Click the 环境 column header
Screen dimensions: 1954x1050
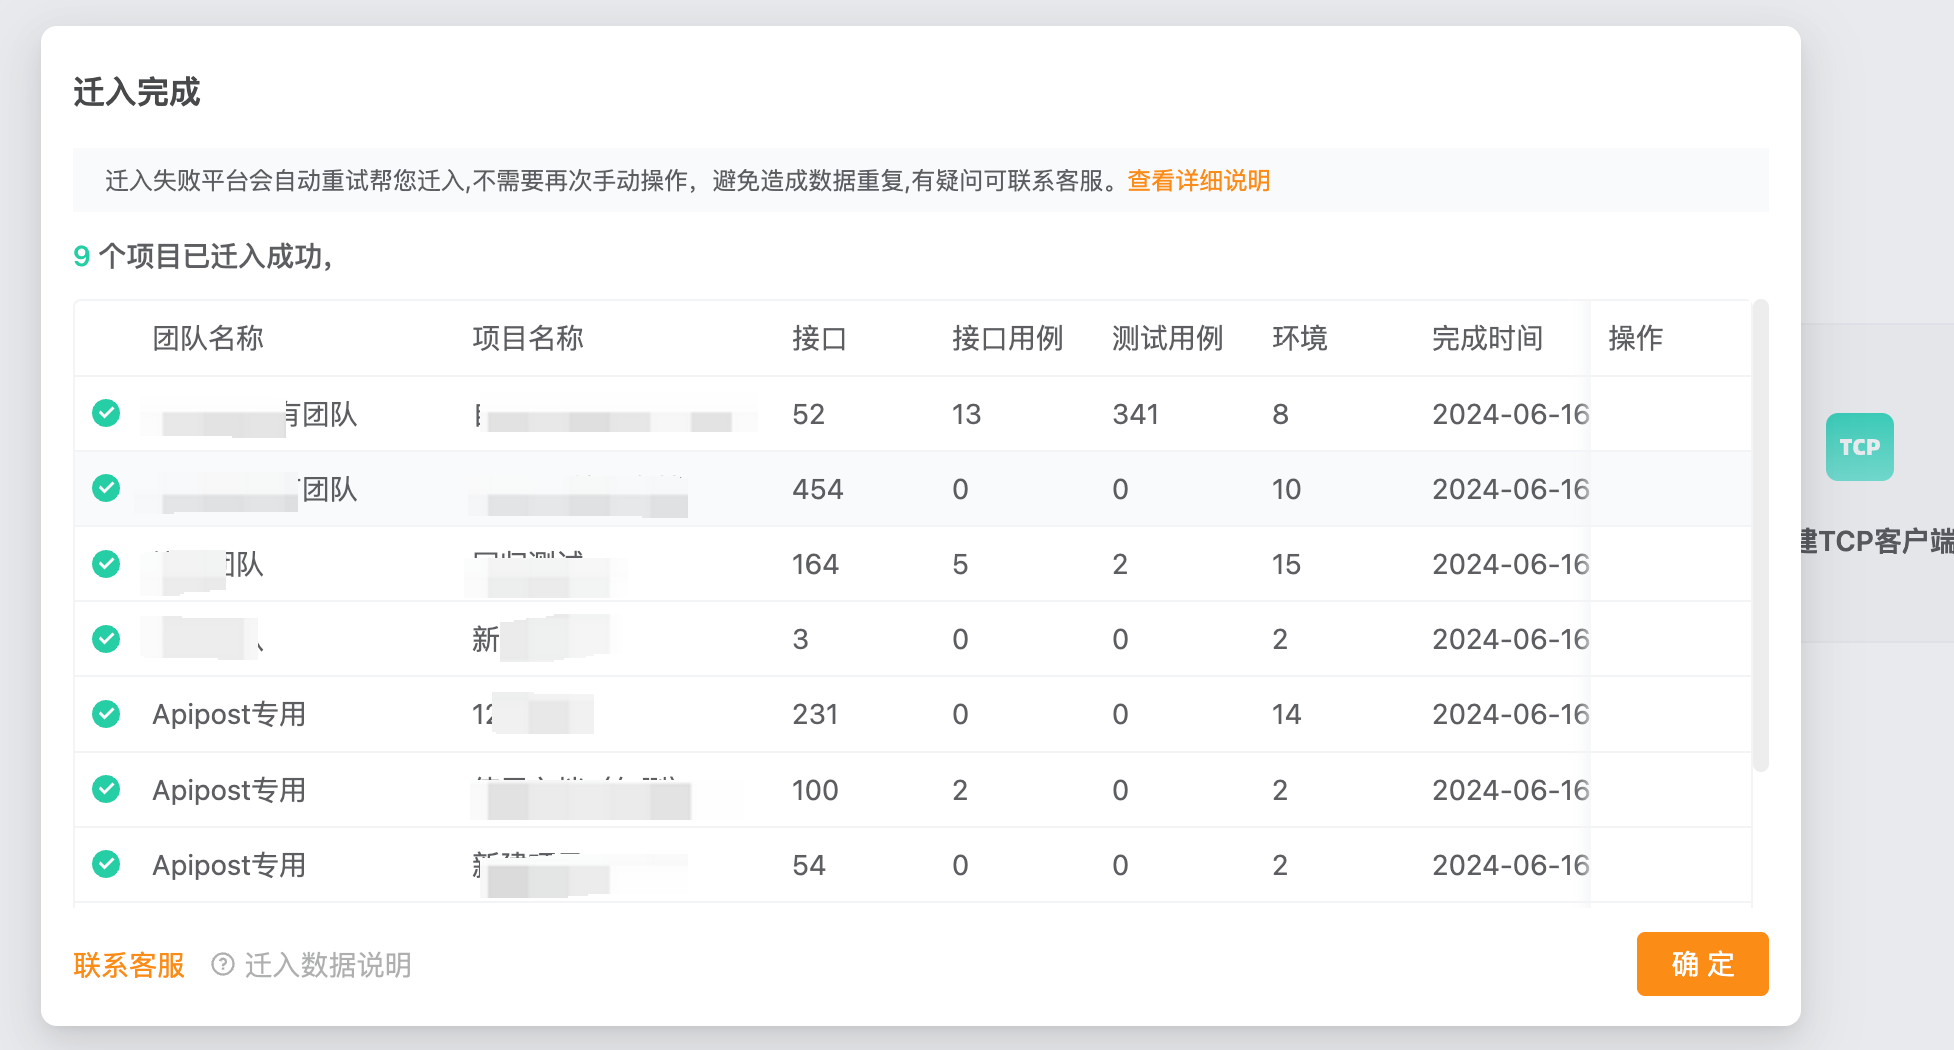click(x=1300, y=338)
